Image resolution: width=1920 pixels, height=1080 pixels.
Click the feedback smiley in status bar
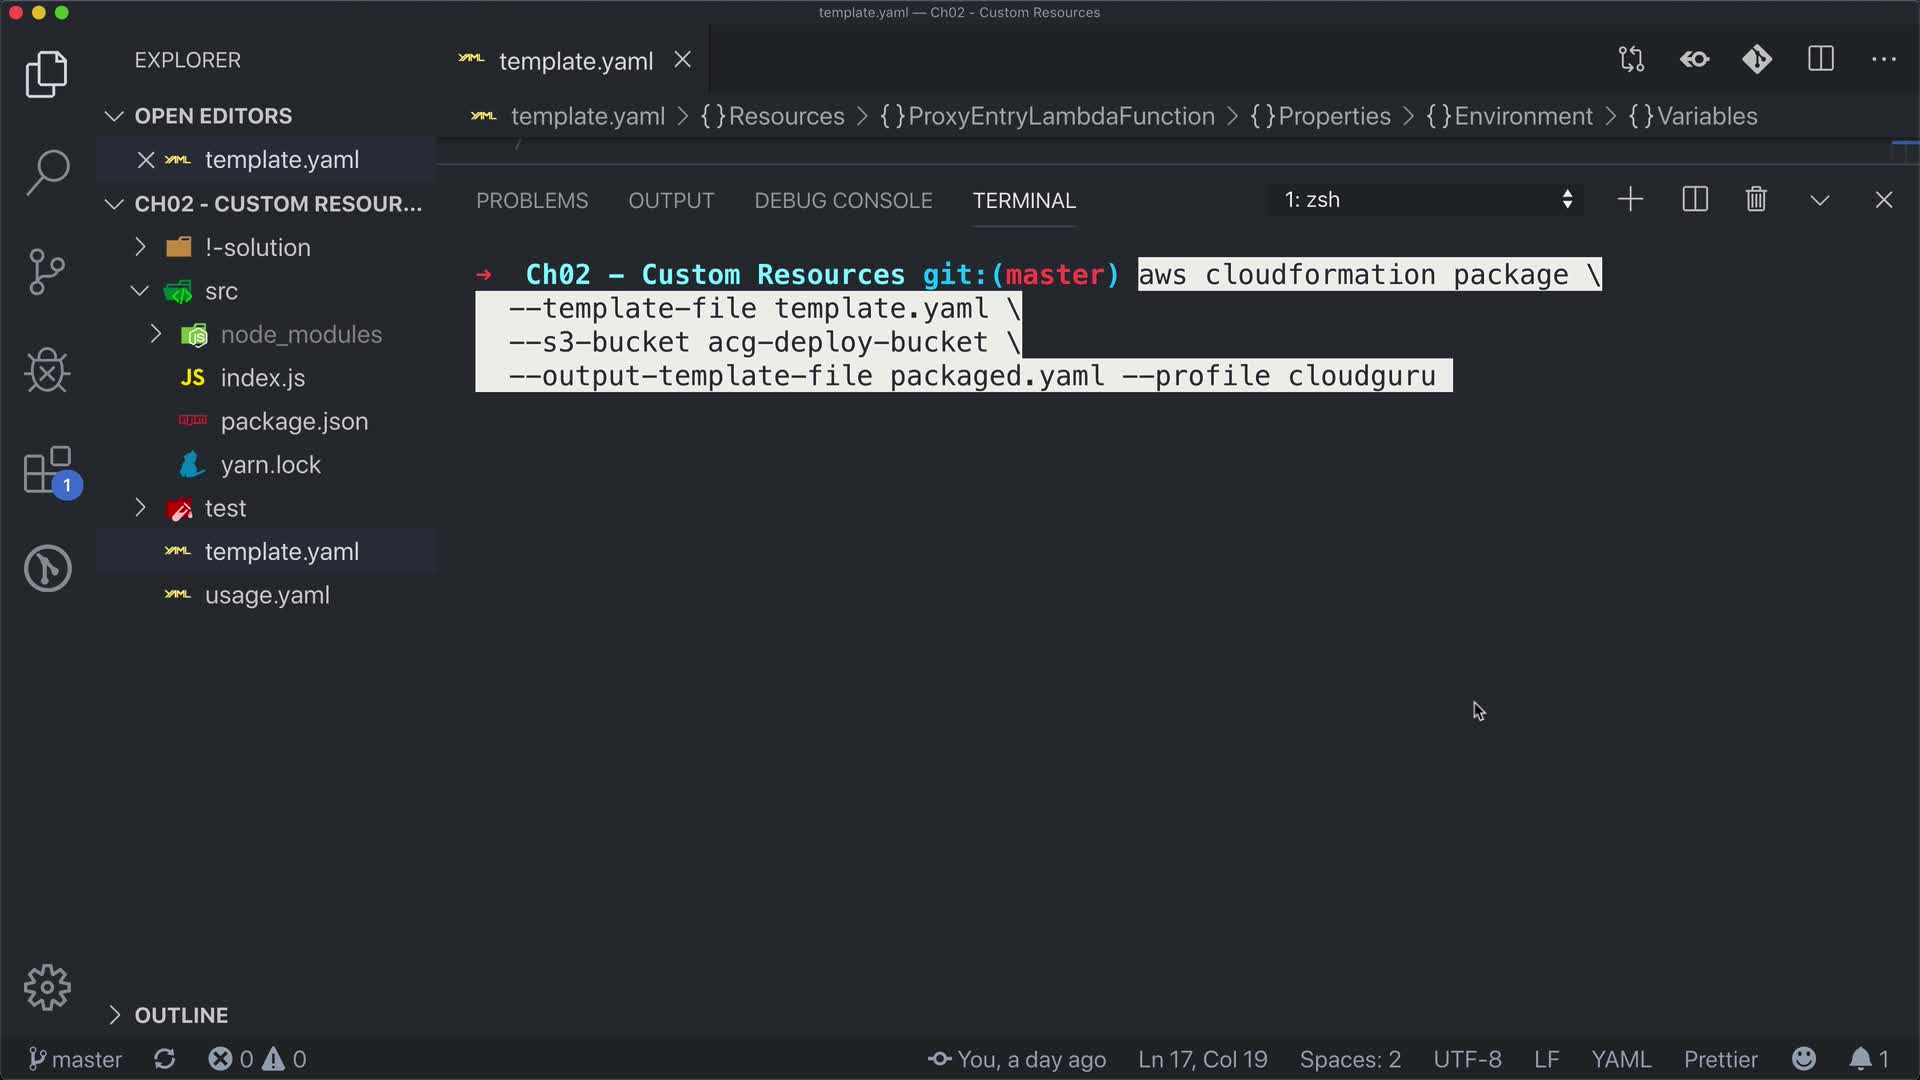1804,1059
